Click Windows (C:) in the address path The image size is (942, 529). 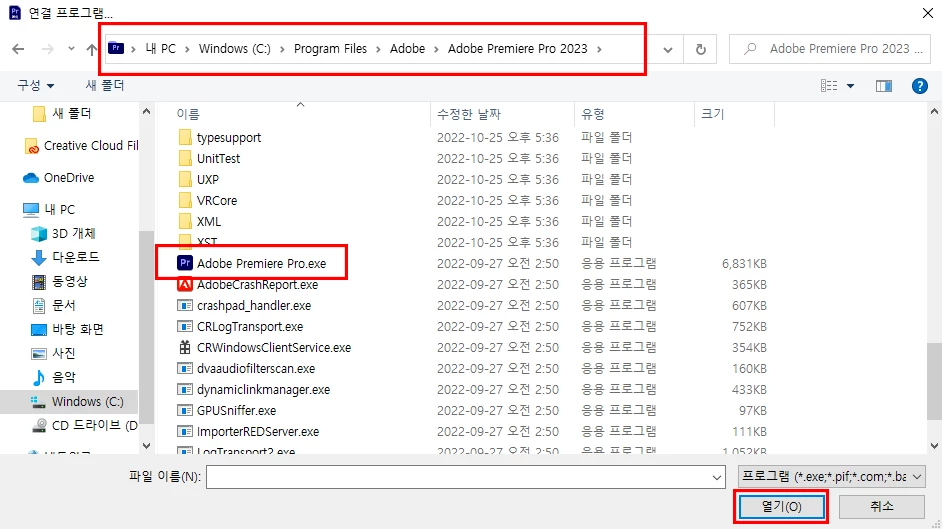(x=234, y=49)
